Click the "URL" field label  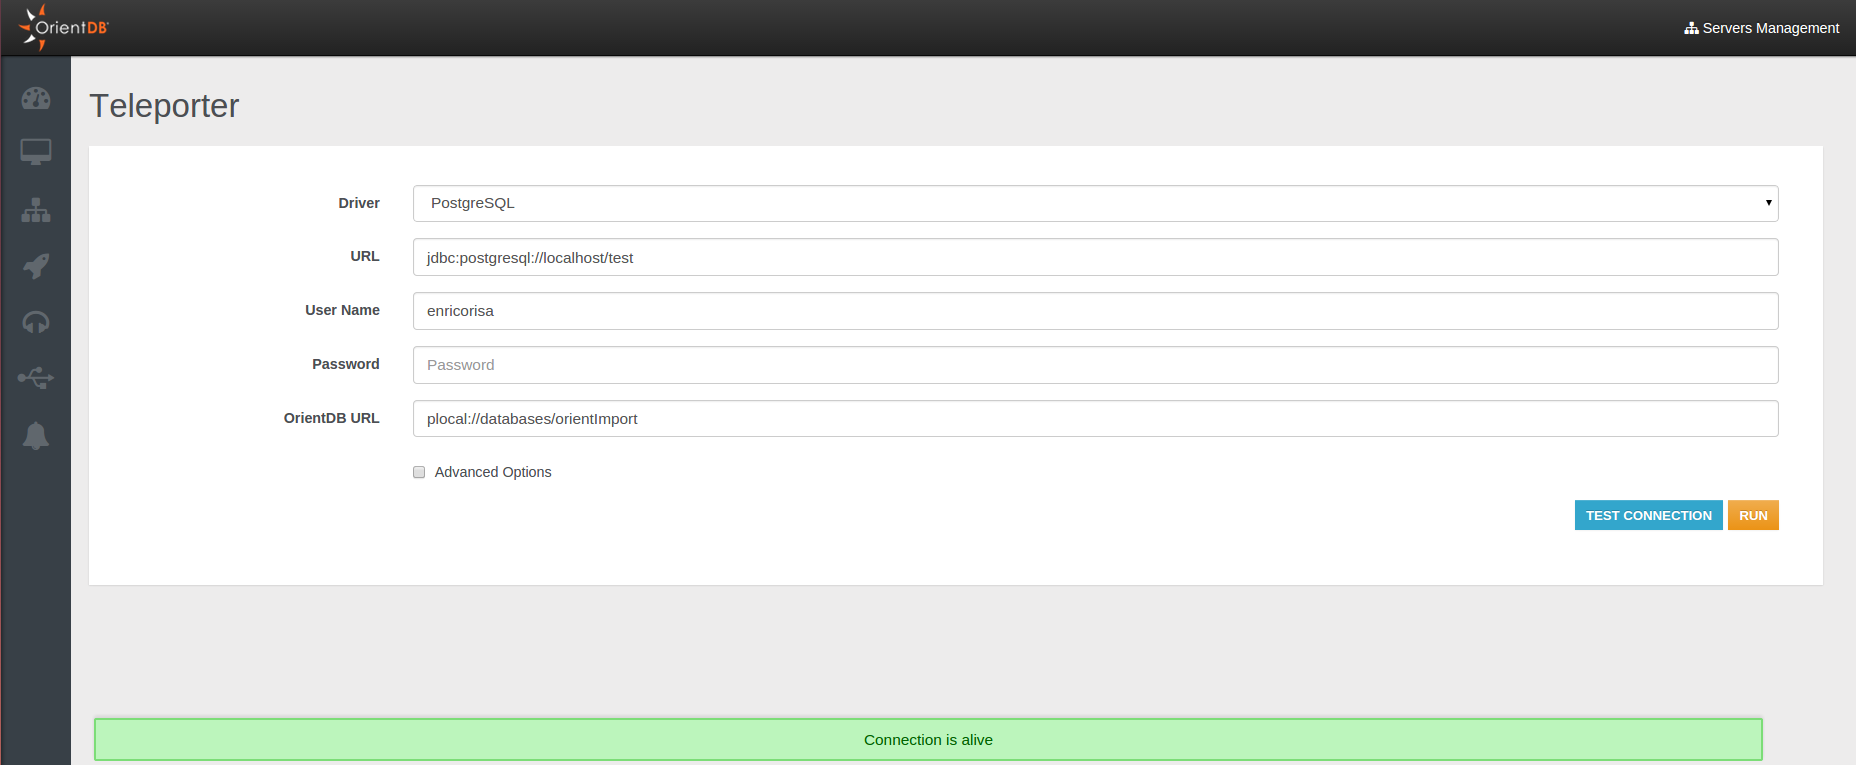pos(365,256)
